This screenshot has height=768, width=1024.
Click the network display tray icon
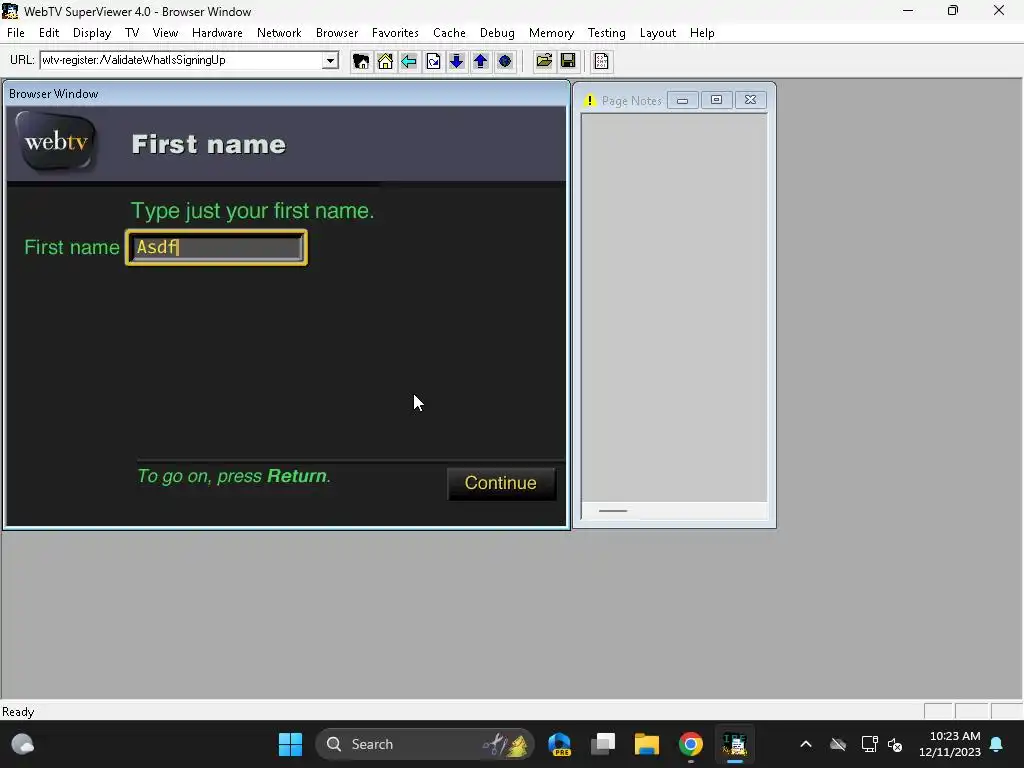(869, 744)
